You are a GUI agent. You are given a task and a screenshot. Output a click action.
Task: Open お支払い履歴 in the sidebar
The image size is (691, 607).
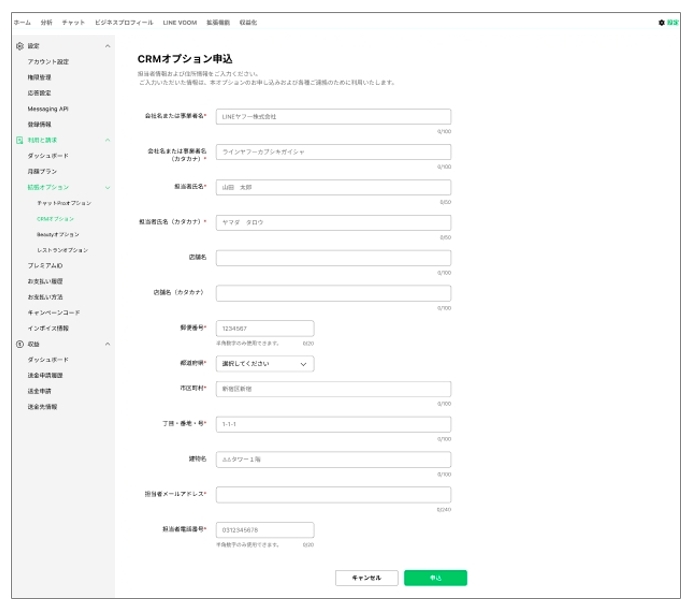(45, 281)
